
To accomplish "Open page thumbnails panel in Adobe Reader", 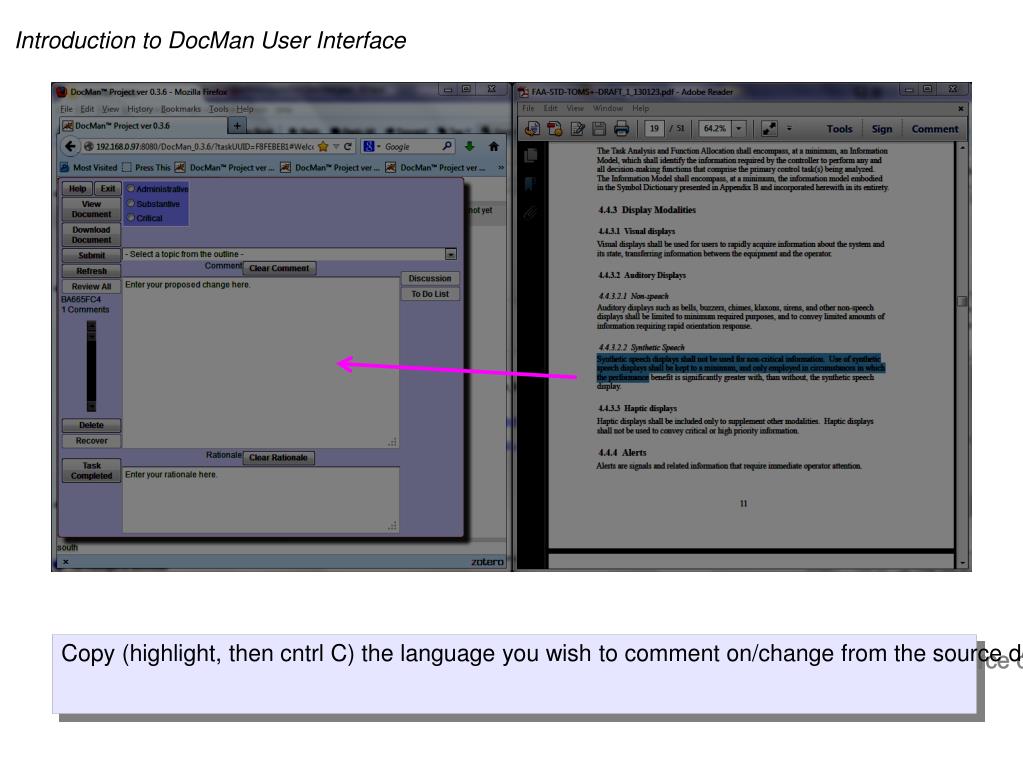I will click(530, 155).
